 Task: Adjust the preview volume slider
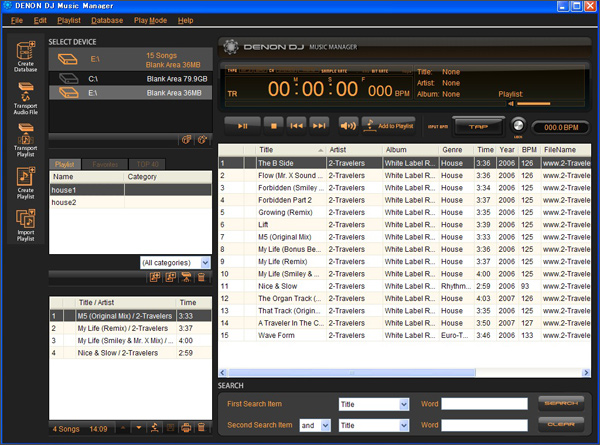pyautogui.click(x=533, y=104)
